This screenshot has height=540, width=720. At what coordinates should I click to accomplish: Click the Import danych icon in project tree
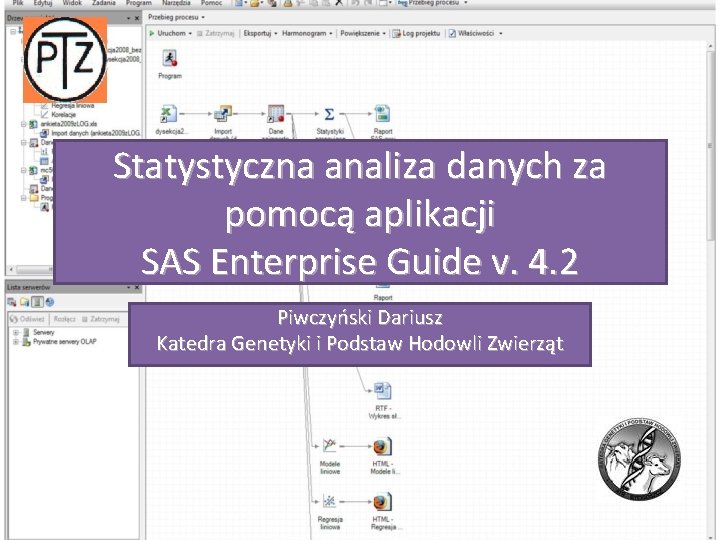click(45, 134)
